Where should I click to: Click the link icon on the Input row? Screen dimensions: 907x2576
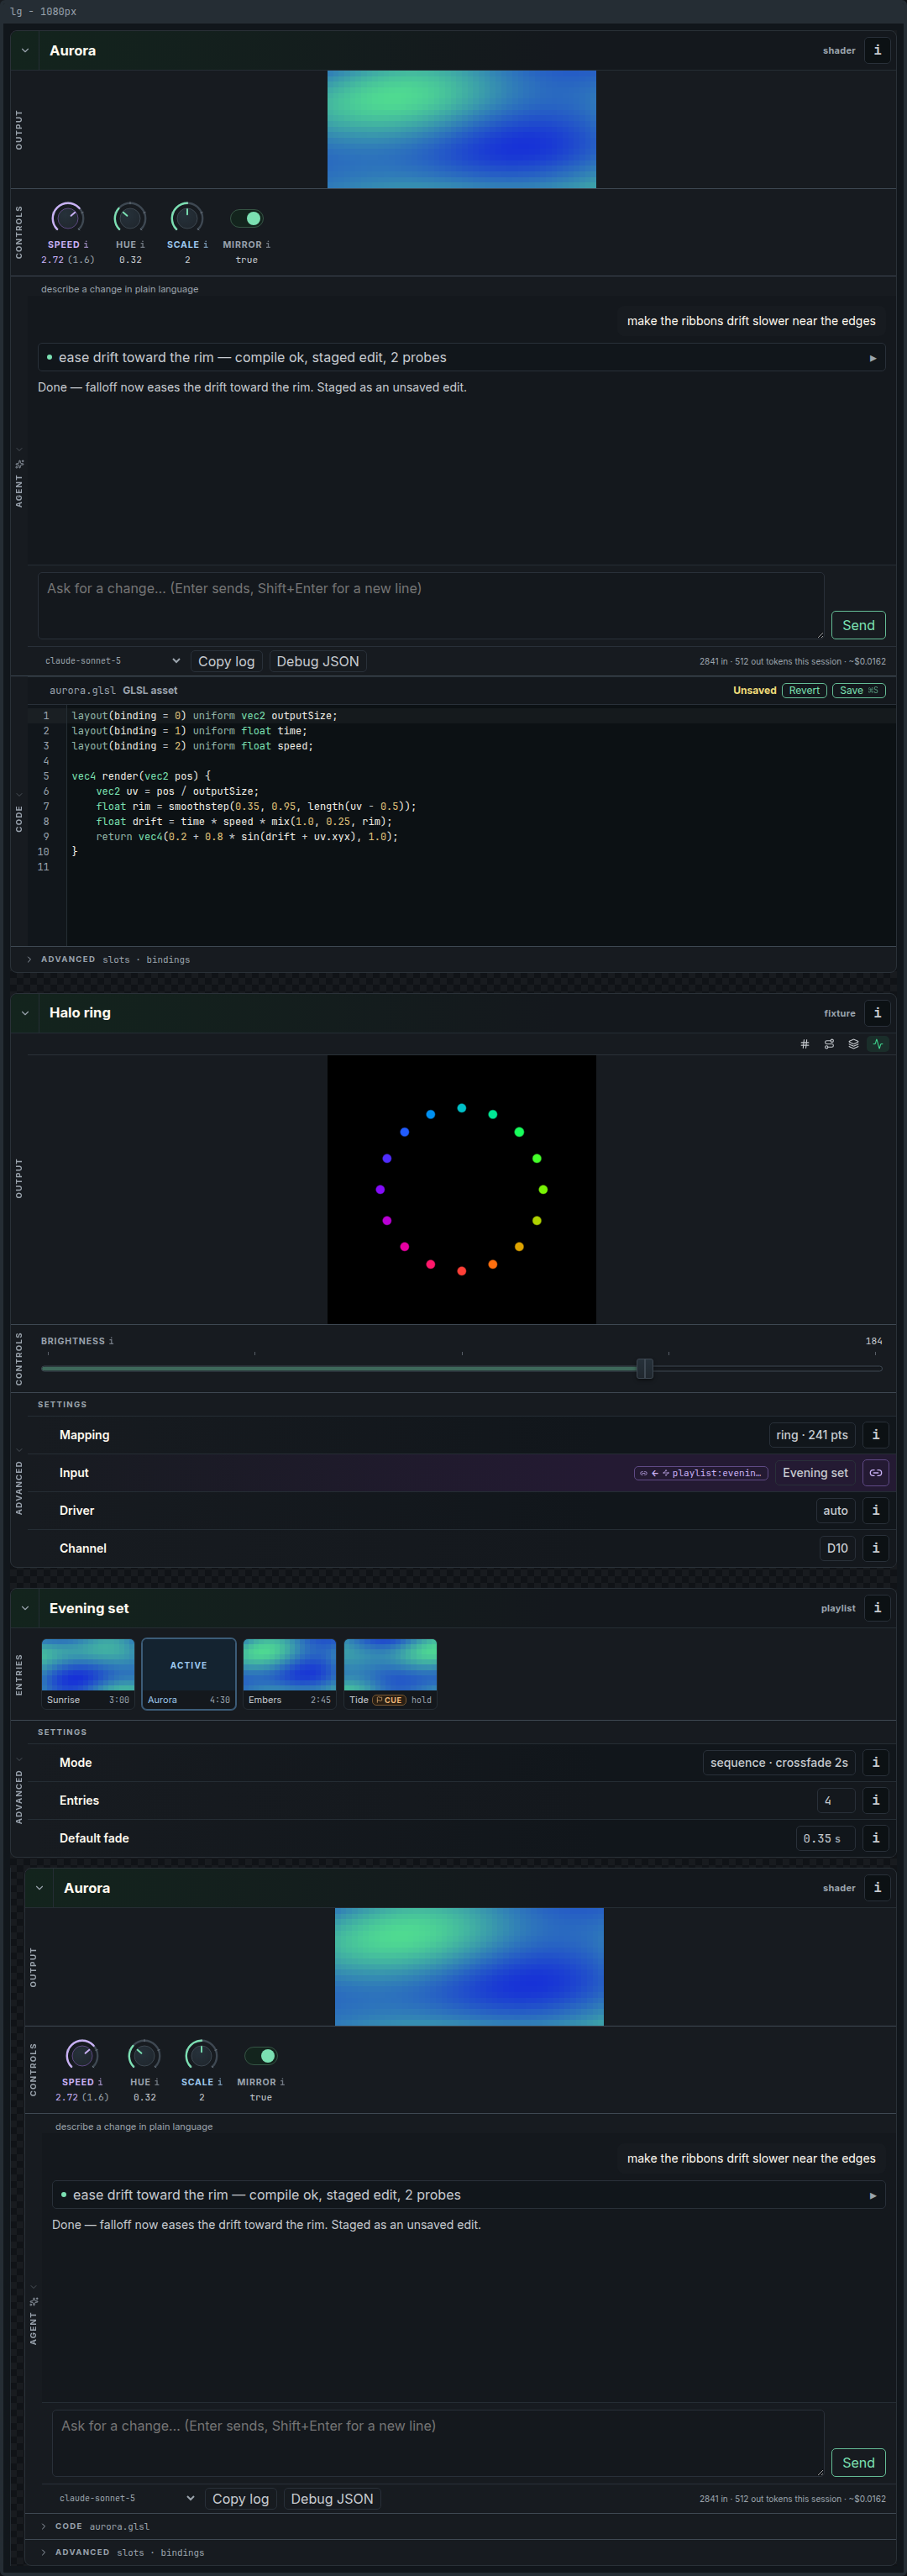[876, 1473]
